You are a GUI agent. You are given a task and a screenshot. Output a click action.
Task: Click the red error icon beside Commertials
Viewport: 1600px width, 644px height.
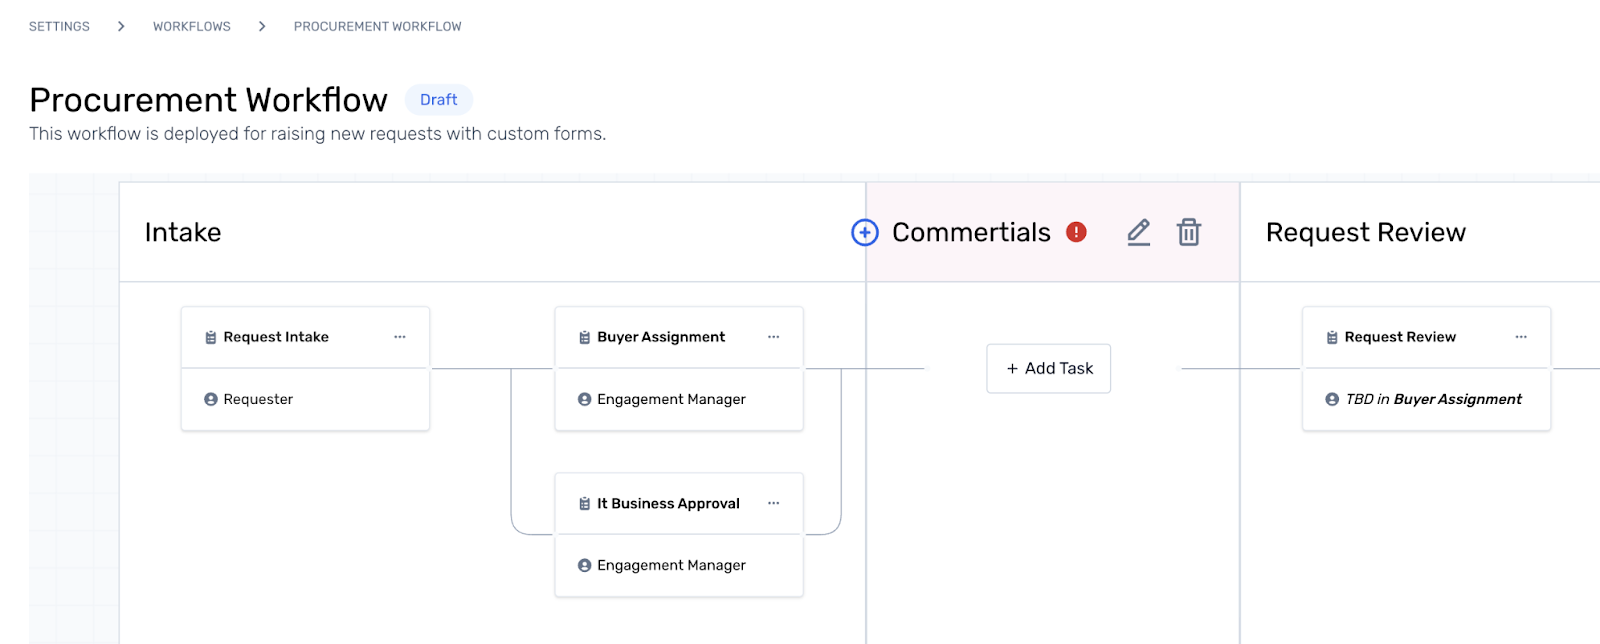click(x=1076, y=232)
